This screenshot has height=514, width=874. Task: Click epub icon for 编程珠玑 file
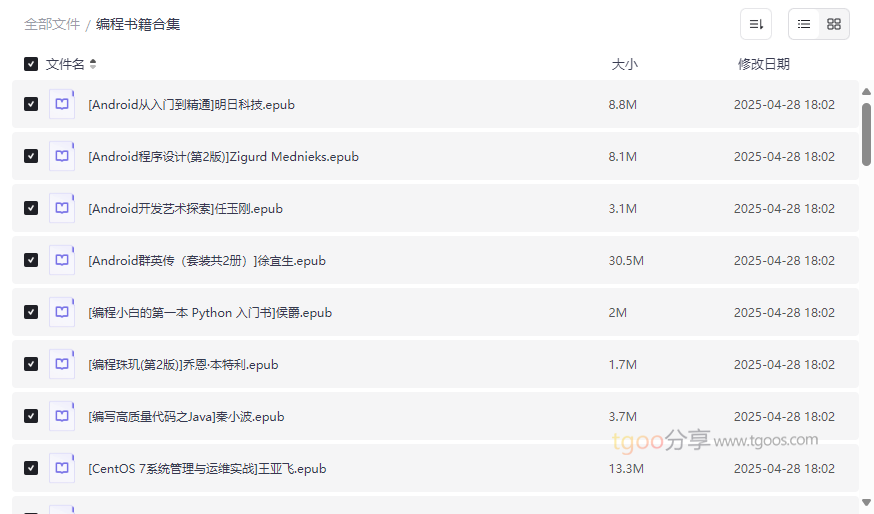coord(62,364)
